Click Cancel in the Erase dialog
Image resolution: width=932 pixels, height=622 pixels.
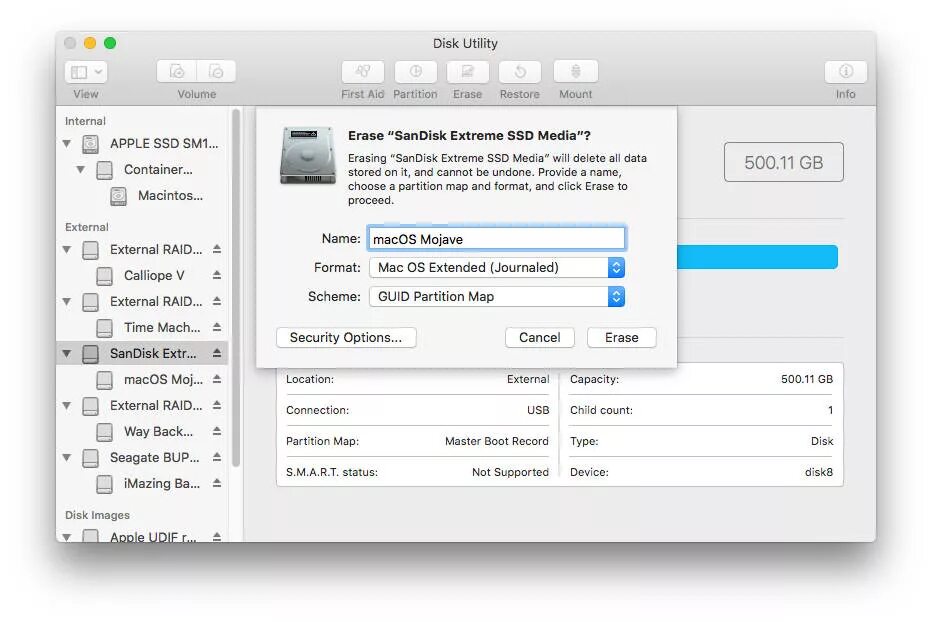[540, 337]
